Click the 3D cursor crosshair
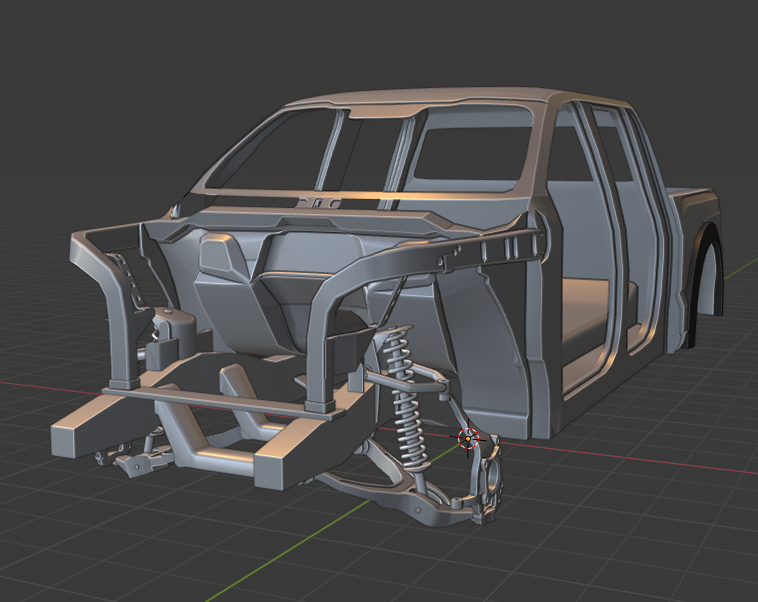This screenshot has height=602, width=758. [468, 439]
